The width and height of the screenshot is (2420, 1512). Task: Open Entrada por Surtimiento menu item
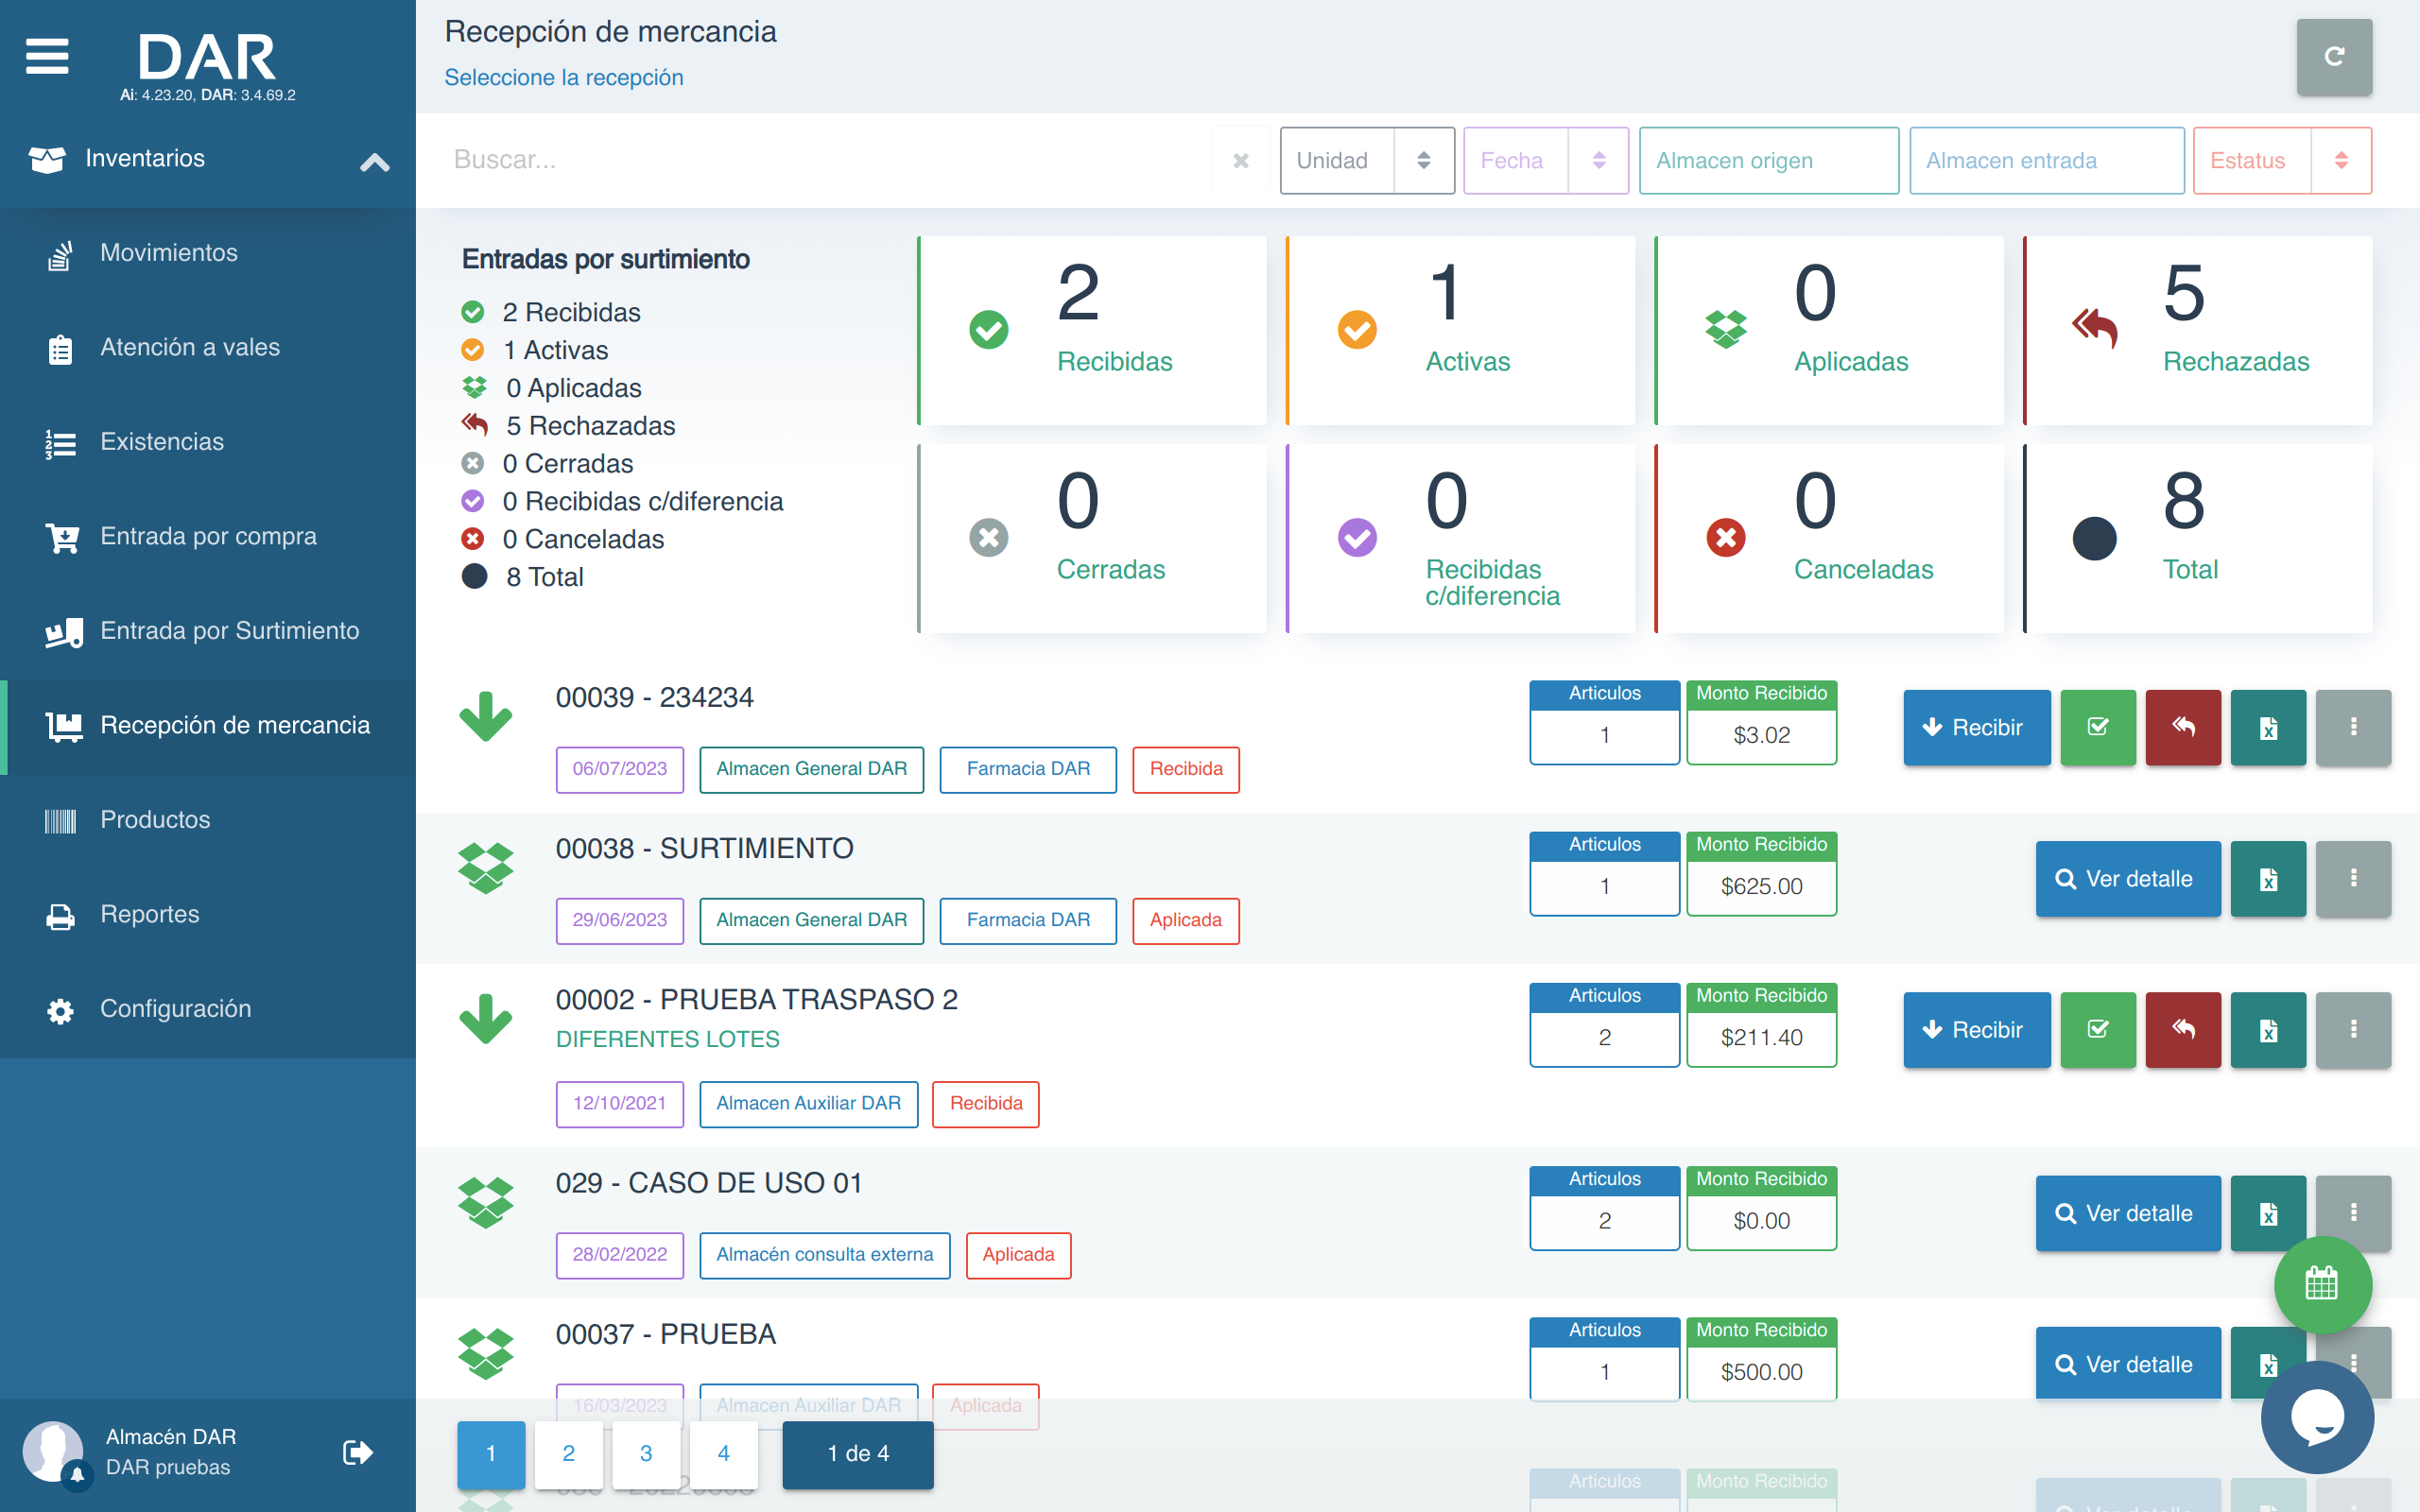click(208, 631)
